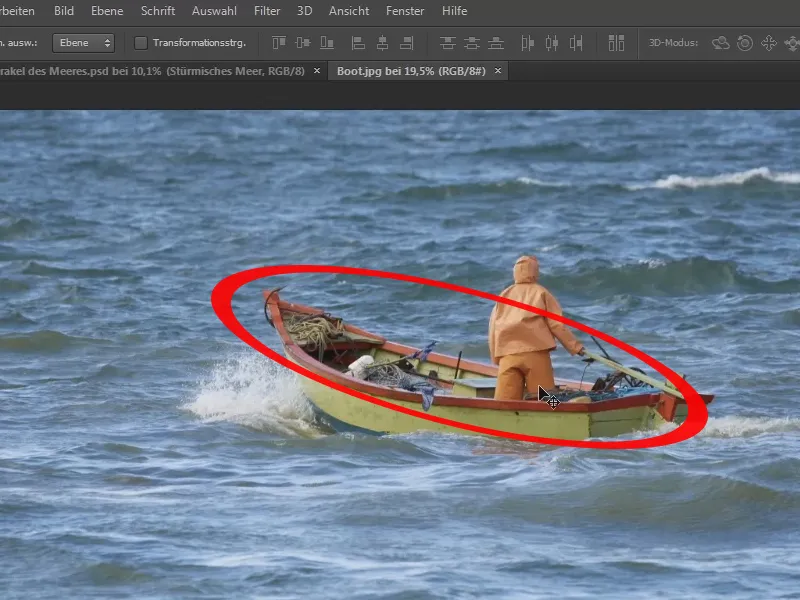Click the align horizontal centers icon
800x600 pixels.
(382, 43)
